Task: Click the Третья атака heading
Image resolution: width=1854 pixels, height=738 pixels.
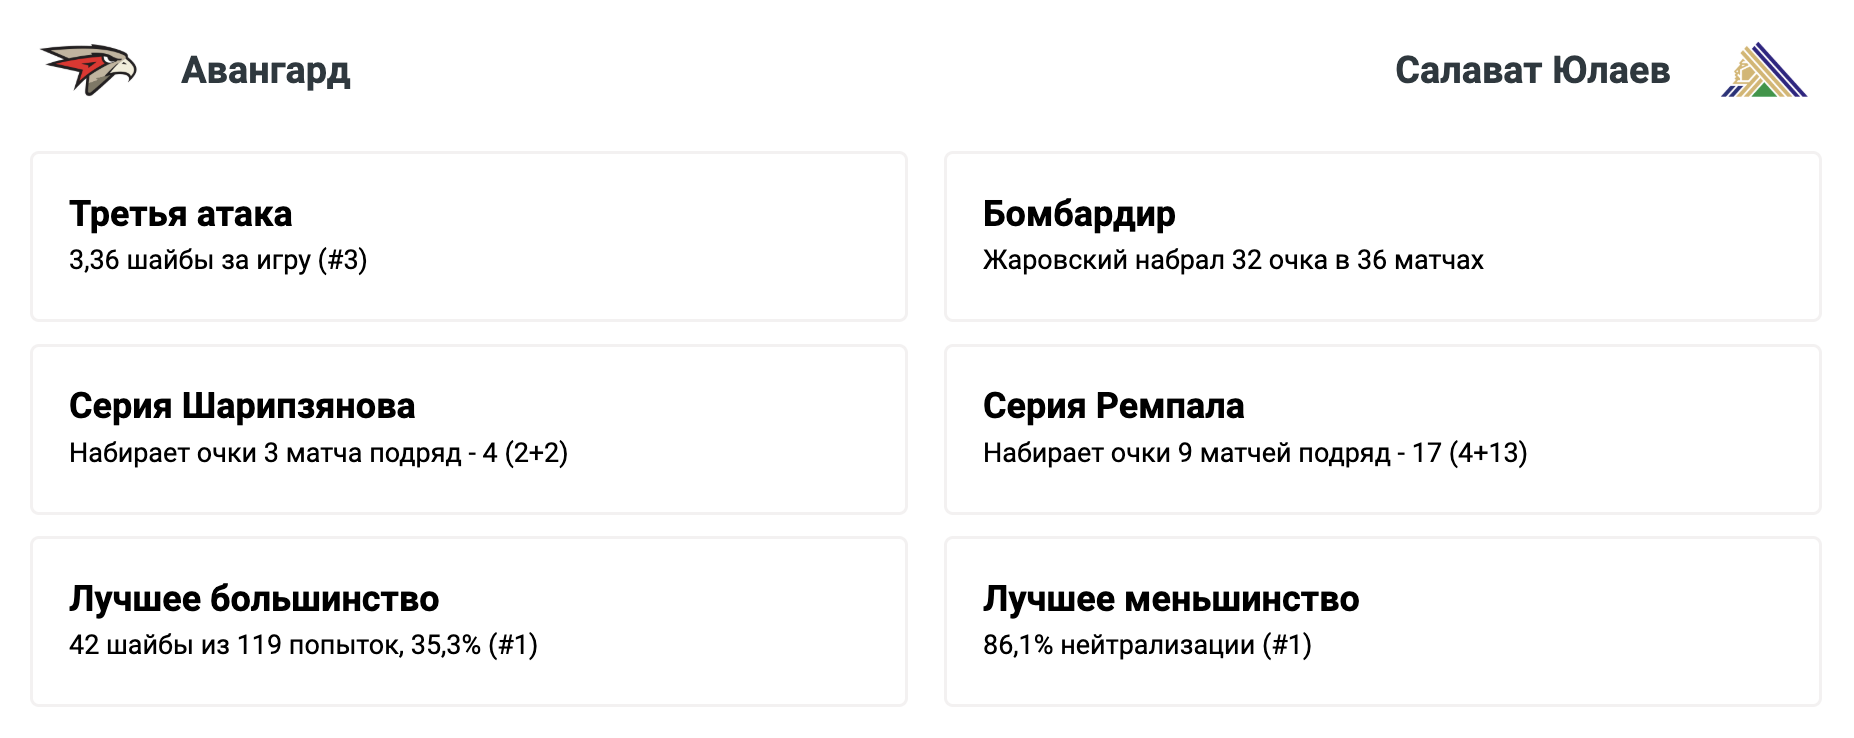Action: pyautogui.click(x=181, y=214)
